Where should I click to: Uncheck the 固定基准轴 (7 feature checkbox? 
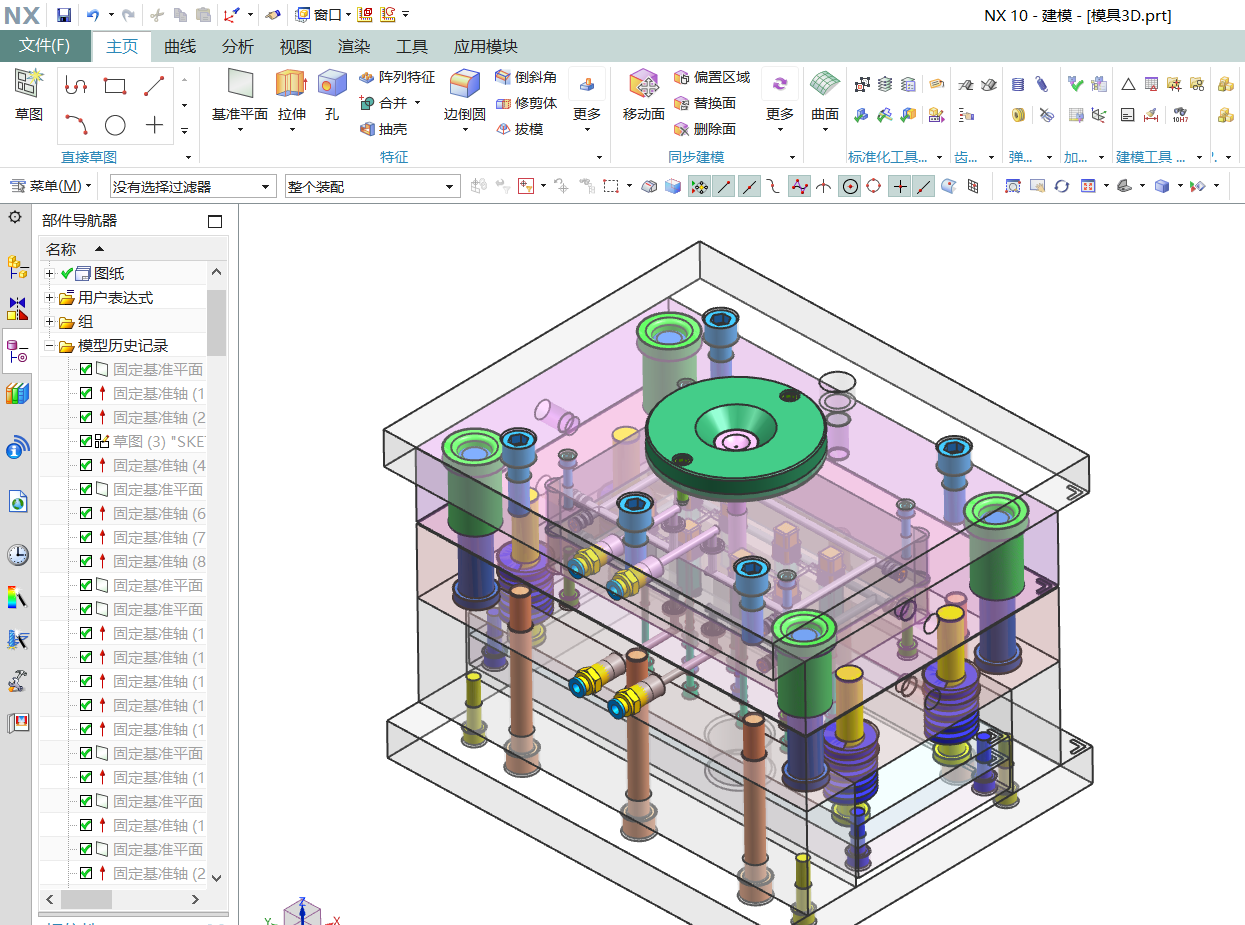(x=86, y=537)
